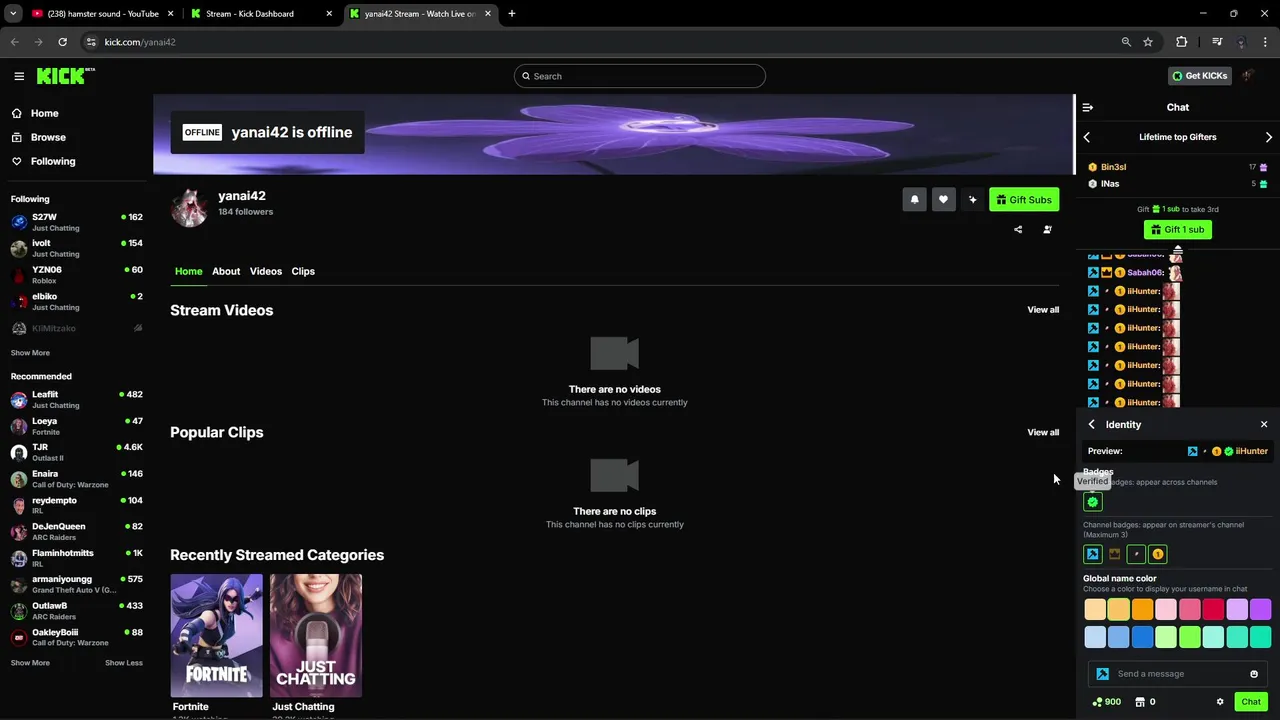
Task: Click the 900 channel points balance
Action: [1106, 702]
